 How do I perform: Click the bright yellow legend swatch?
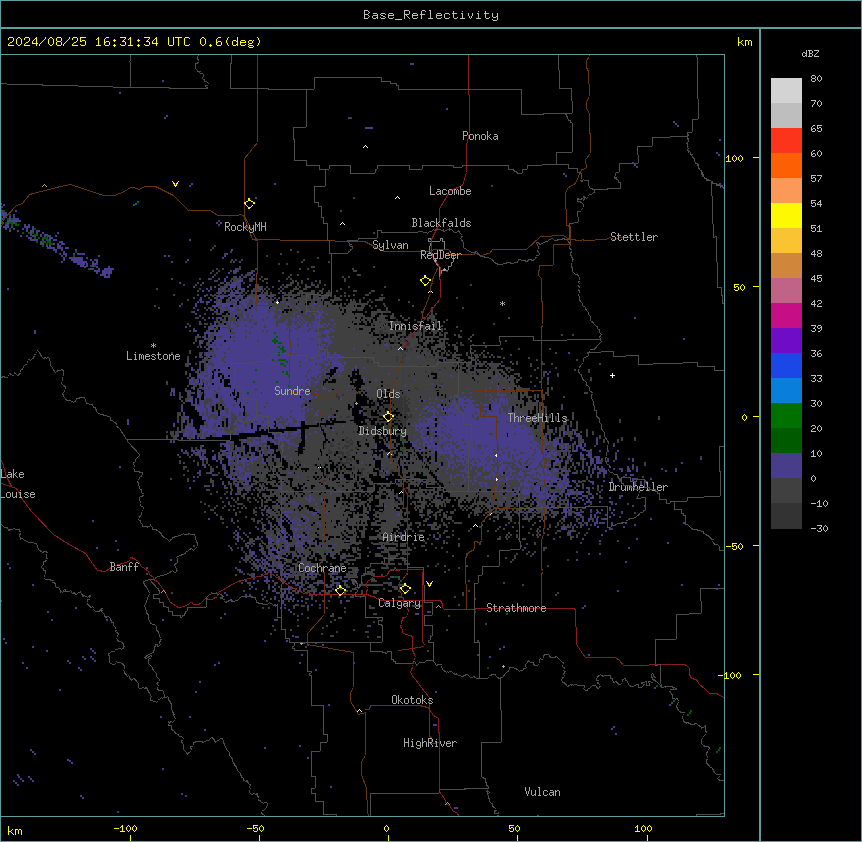[x=786, y=215]
